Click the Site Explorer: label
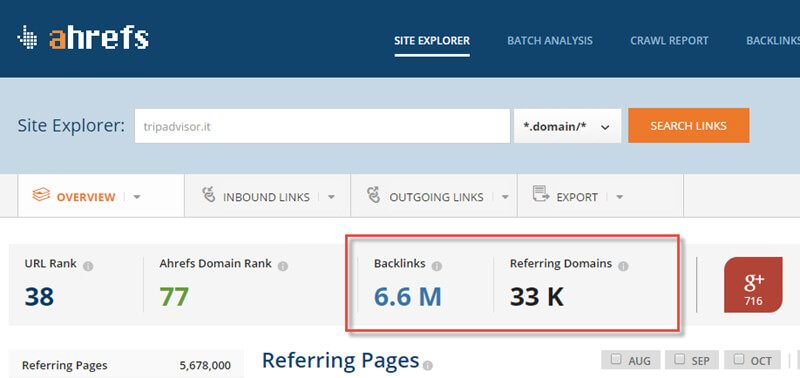800x378 pixels. tap(71, 125)
